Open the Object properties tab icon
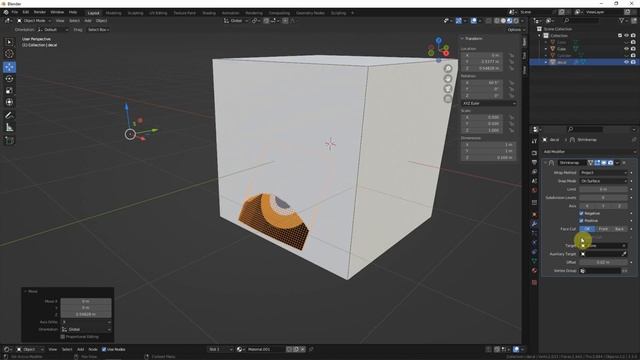 pyautogui.click(x=534, y=214)
